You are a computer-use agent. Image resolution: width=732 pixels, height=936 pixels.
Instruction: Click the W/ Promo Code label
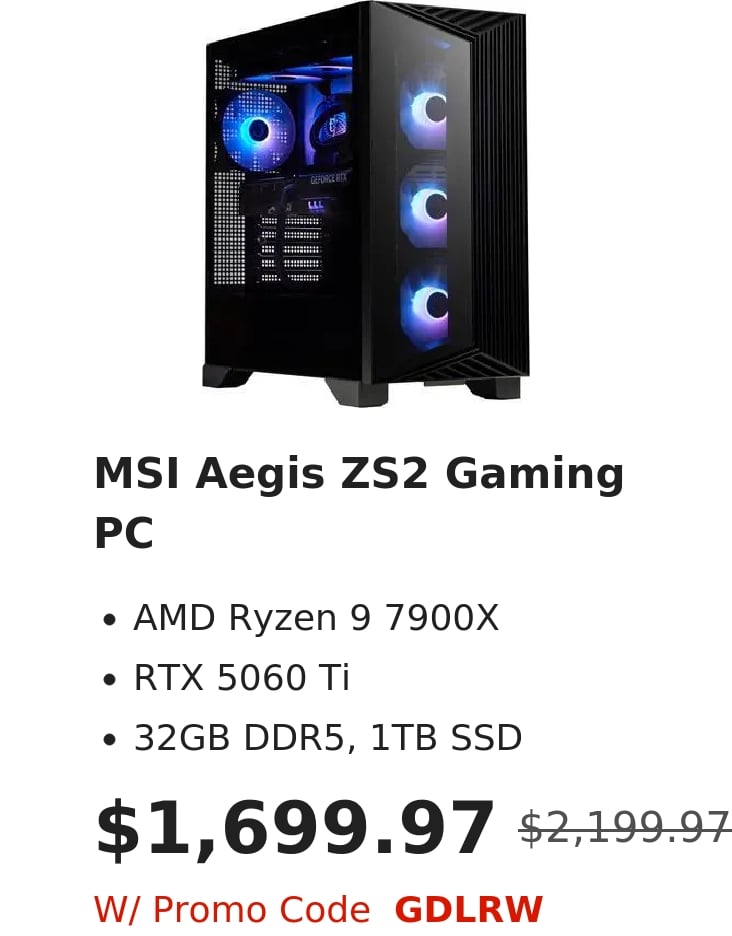pos(232,910)
